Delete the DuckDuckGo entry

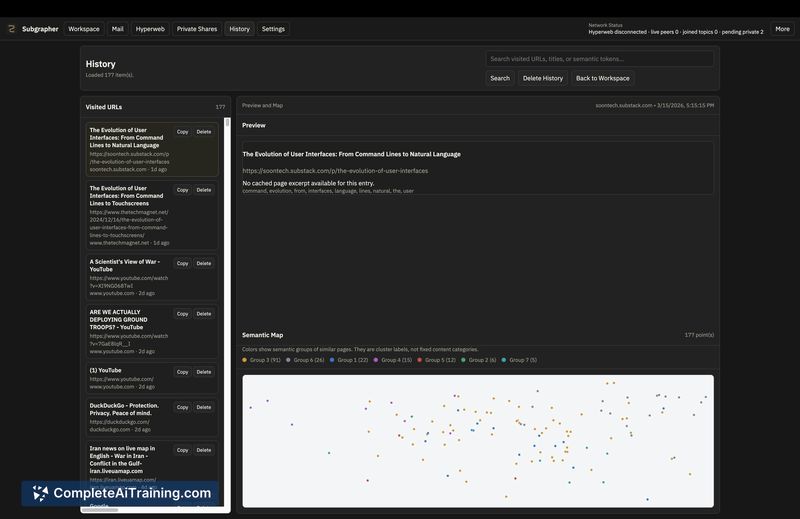[x=204, y=407]
